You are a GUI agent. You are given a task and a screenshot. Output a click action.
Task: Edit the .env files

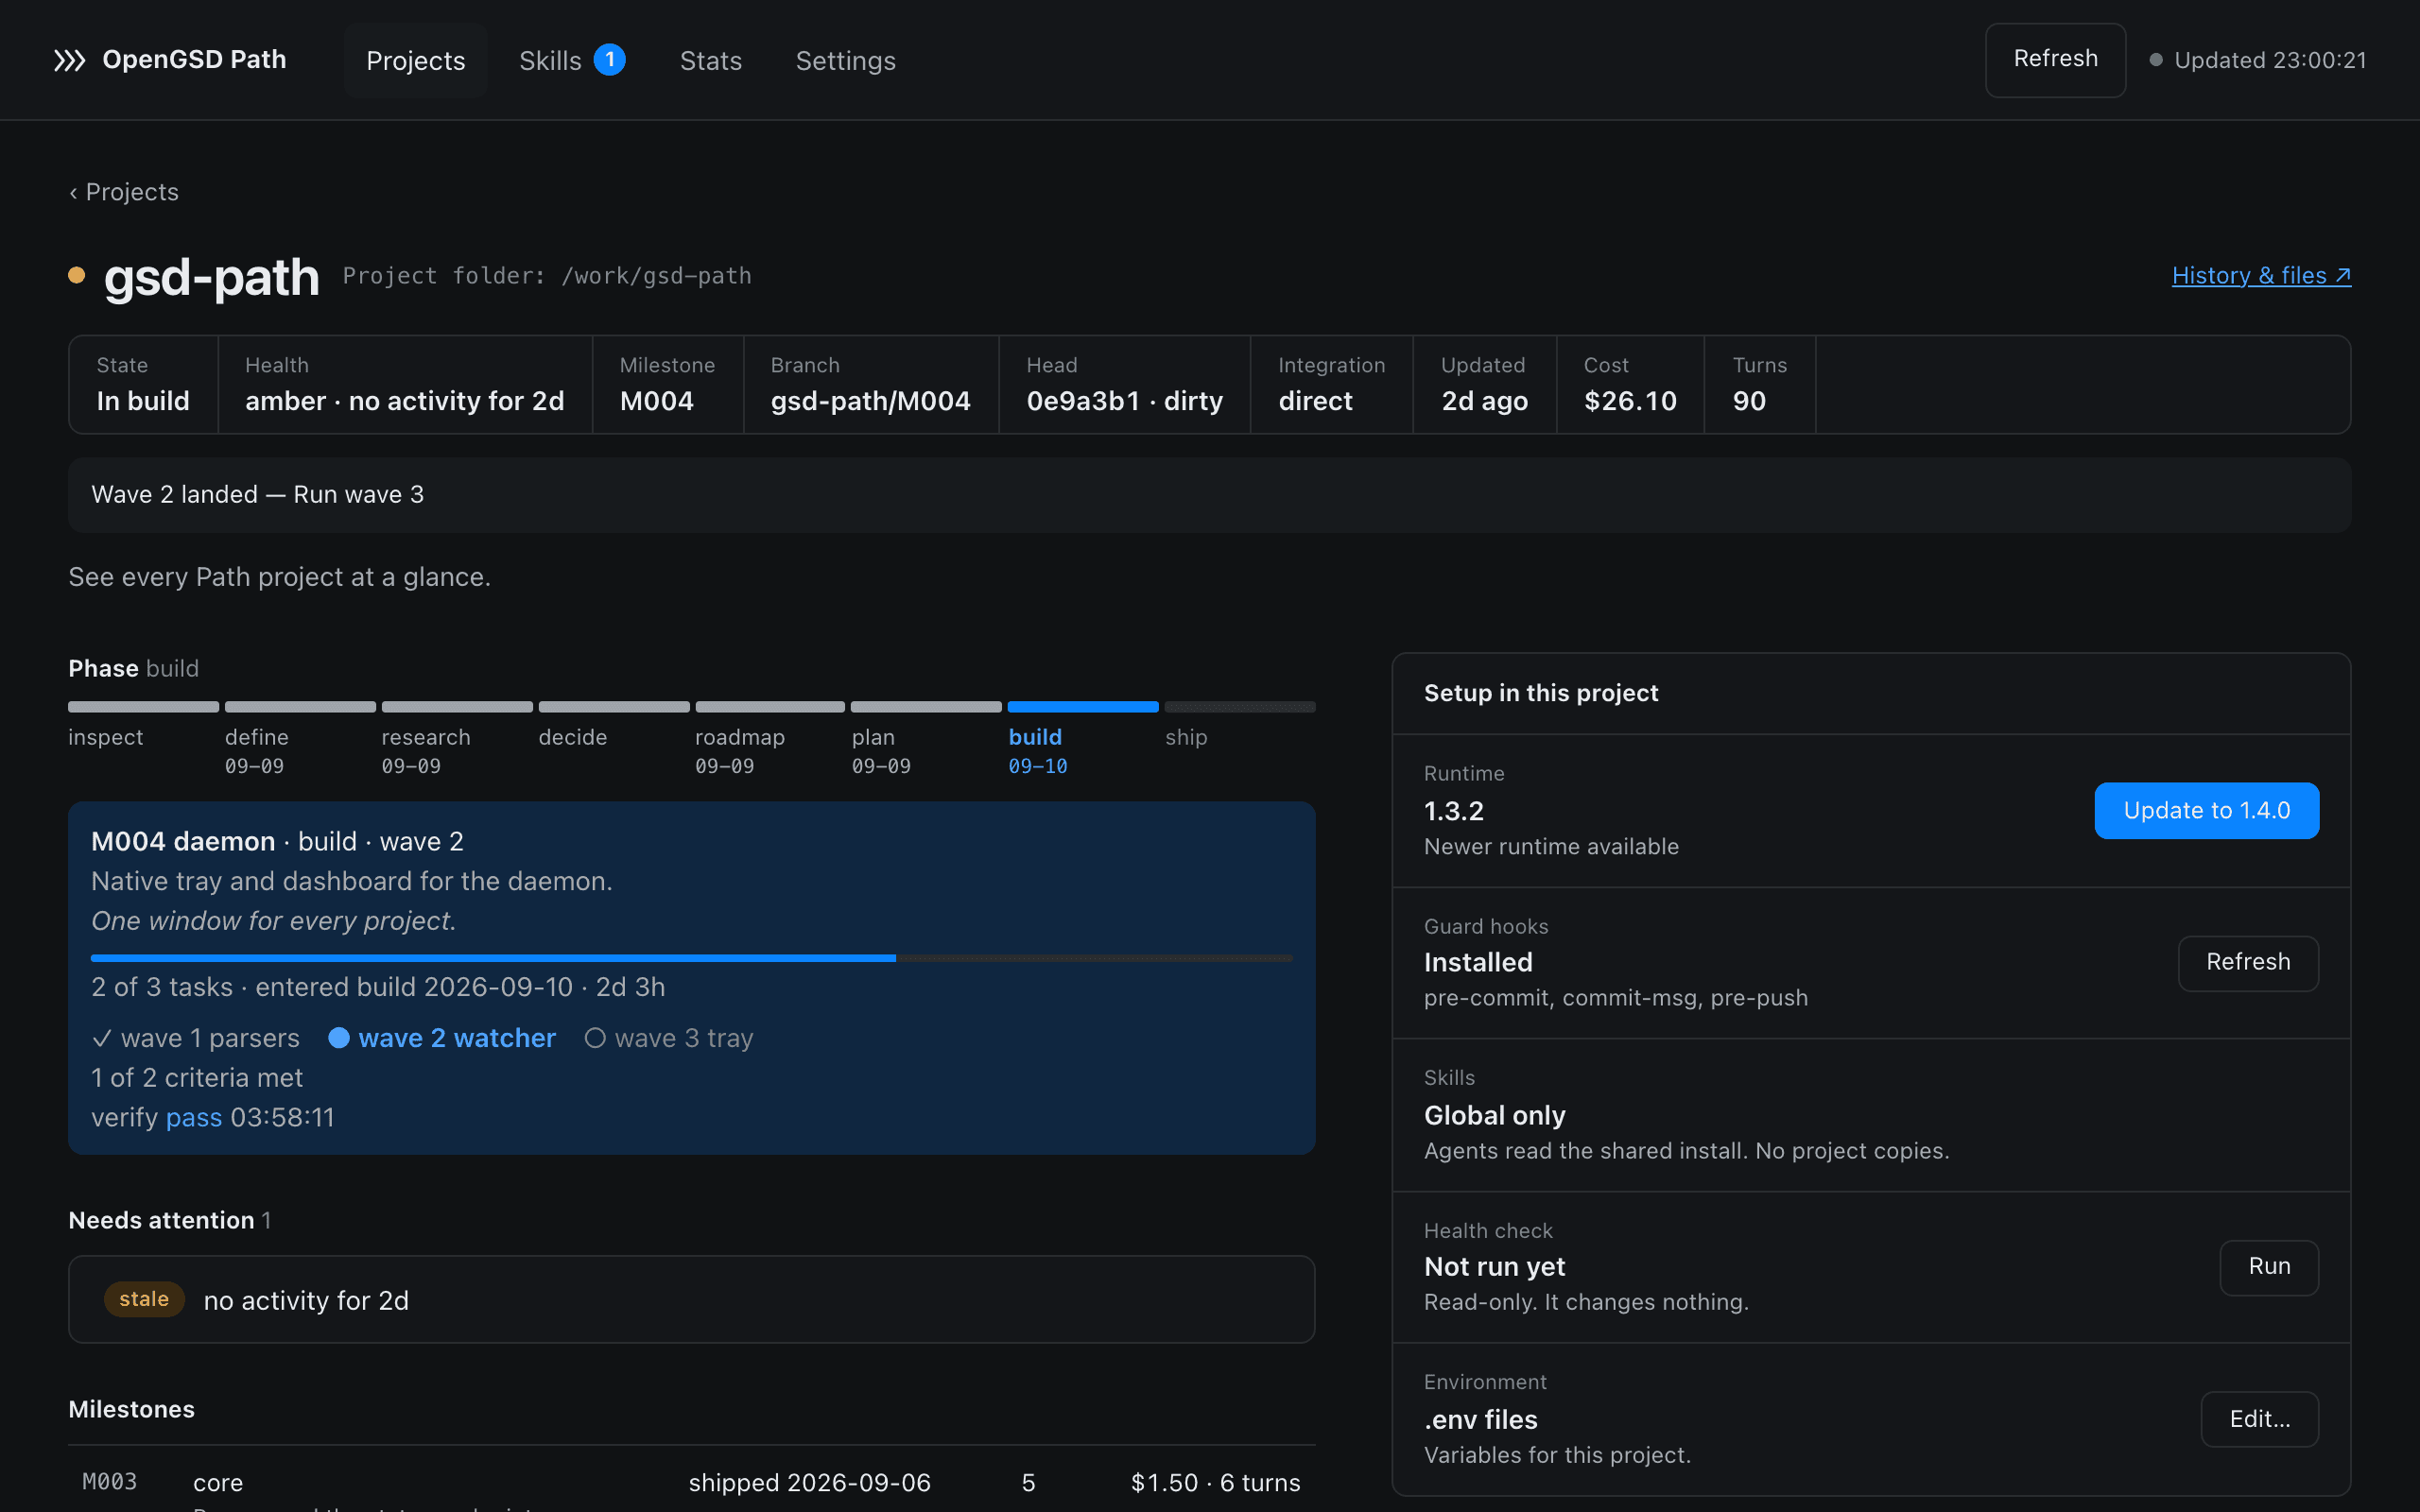coord(2259,1419)
